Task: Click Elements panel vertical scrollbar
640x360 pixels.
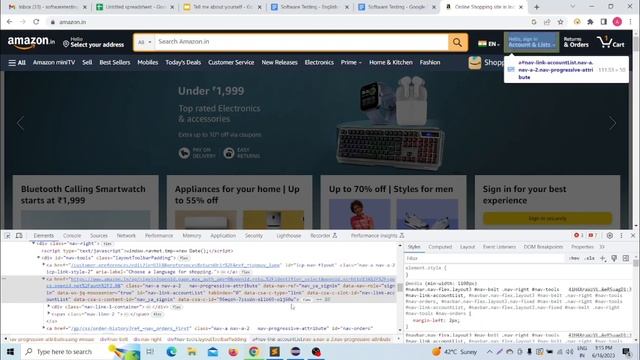Action: click(400, 287)
